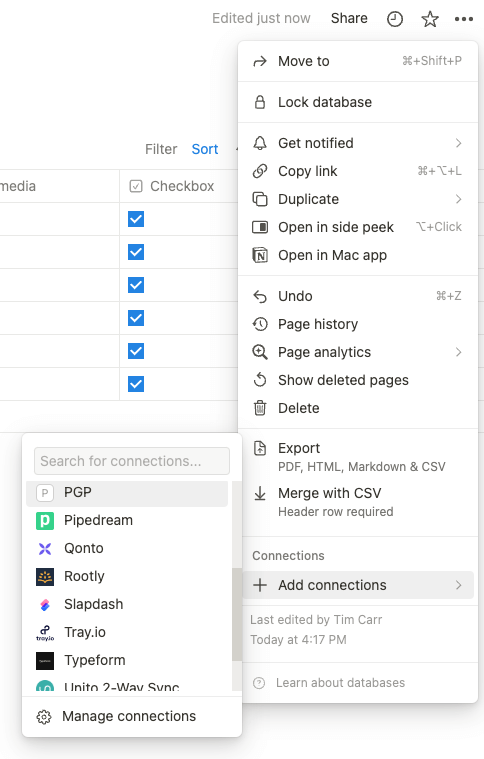The height and width of the screenshot is (759, 484).
Task: Open the updates clock icon
Action: (395, 19)
